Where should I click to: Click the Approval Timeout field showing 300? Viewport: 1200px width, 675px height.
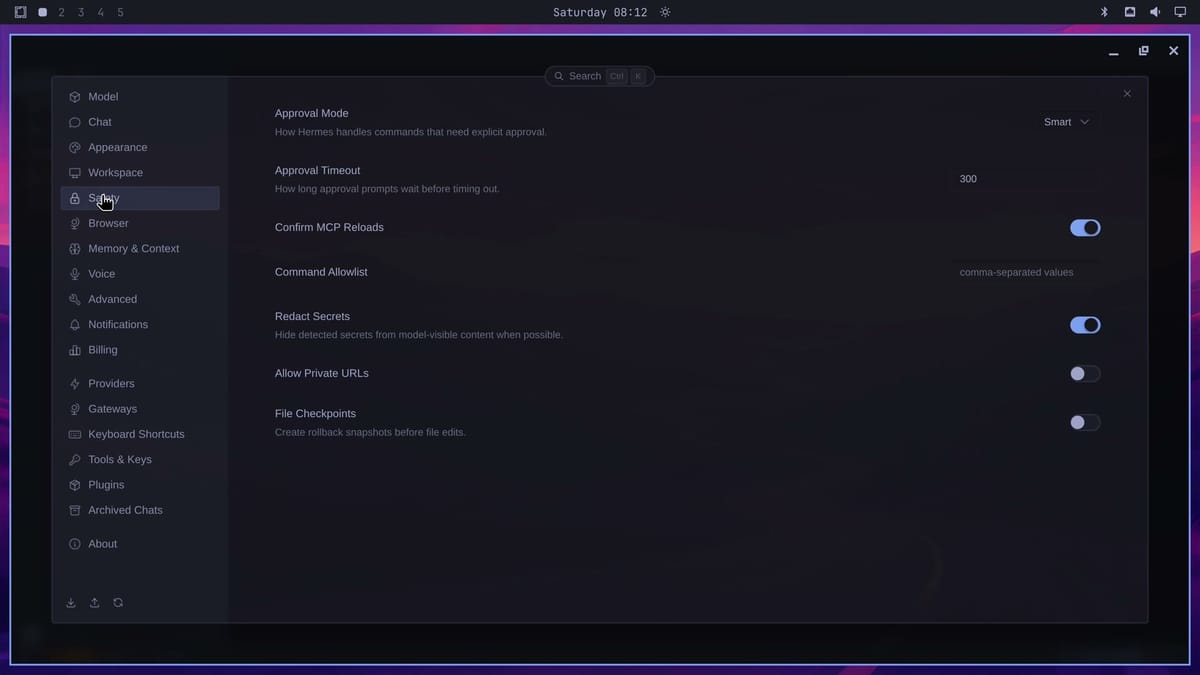pos(1025,179)
